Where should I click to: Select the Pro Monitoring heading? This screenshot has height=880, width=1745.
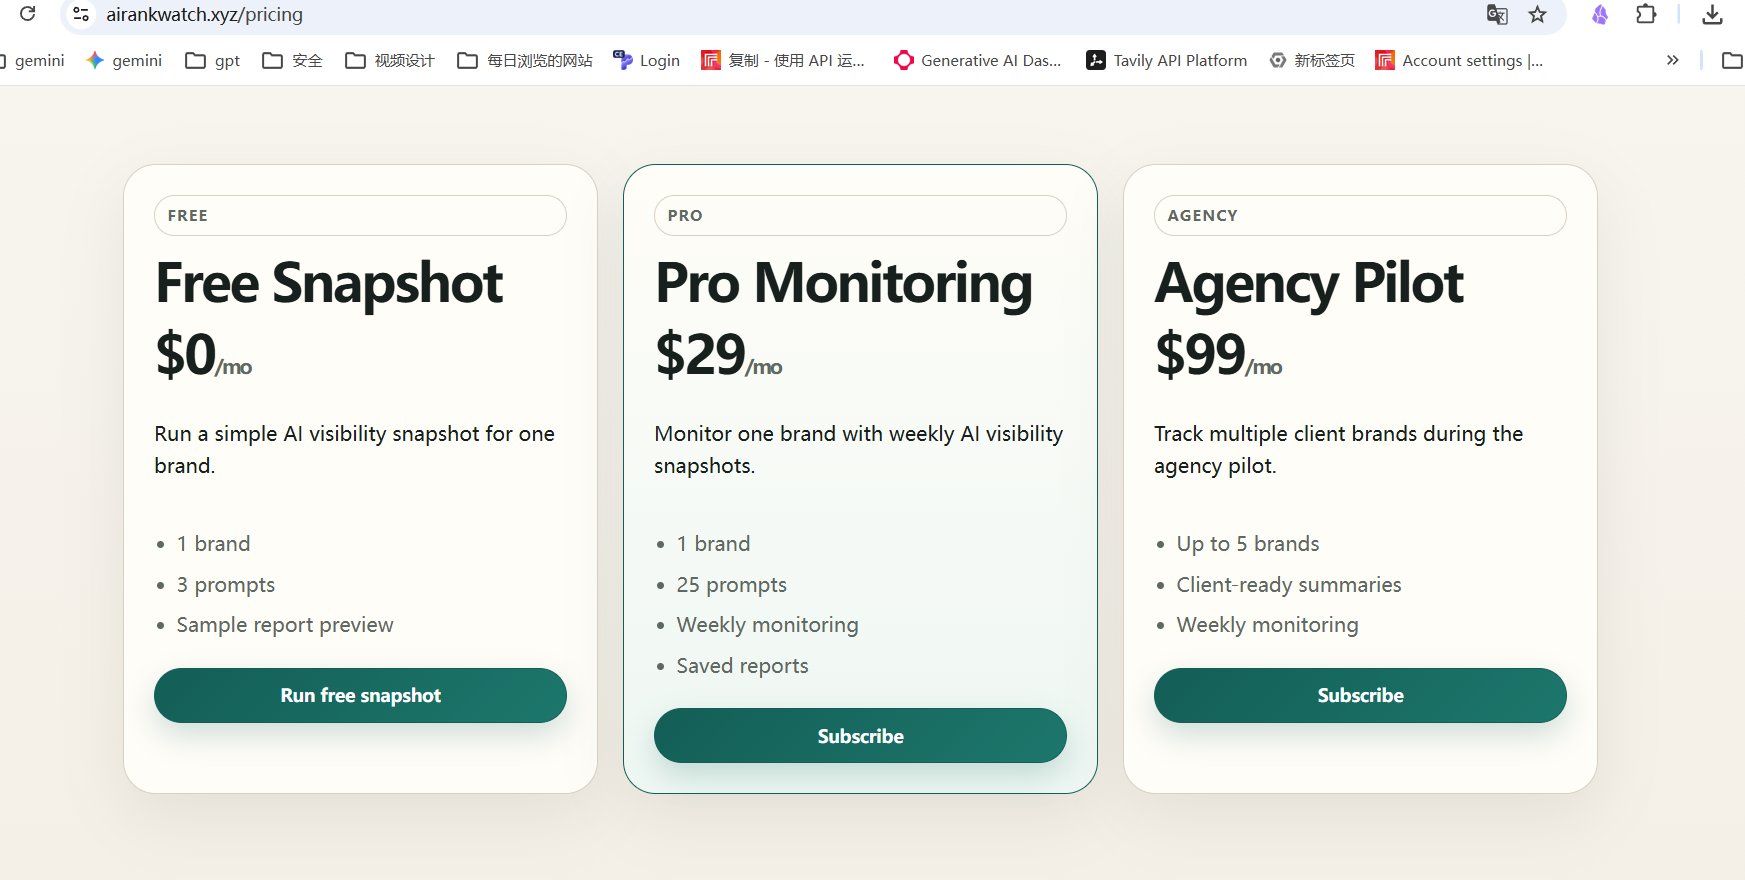844,283
